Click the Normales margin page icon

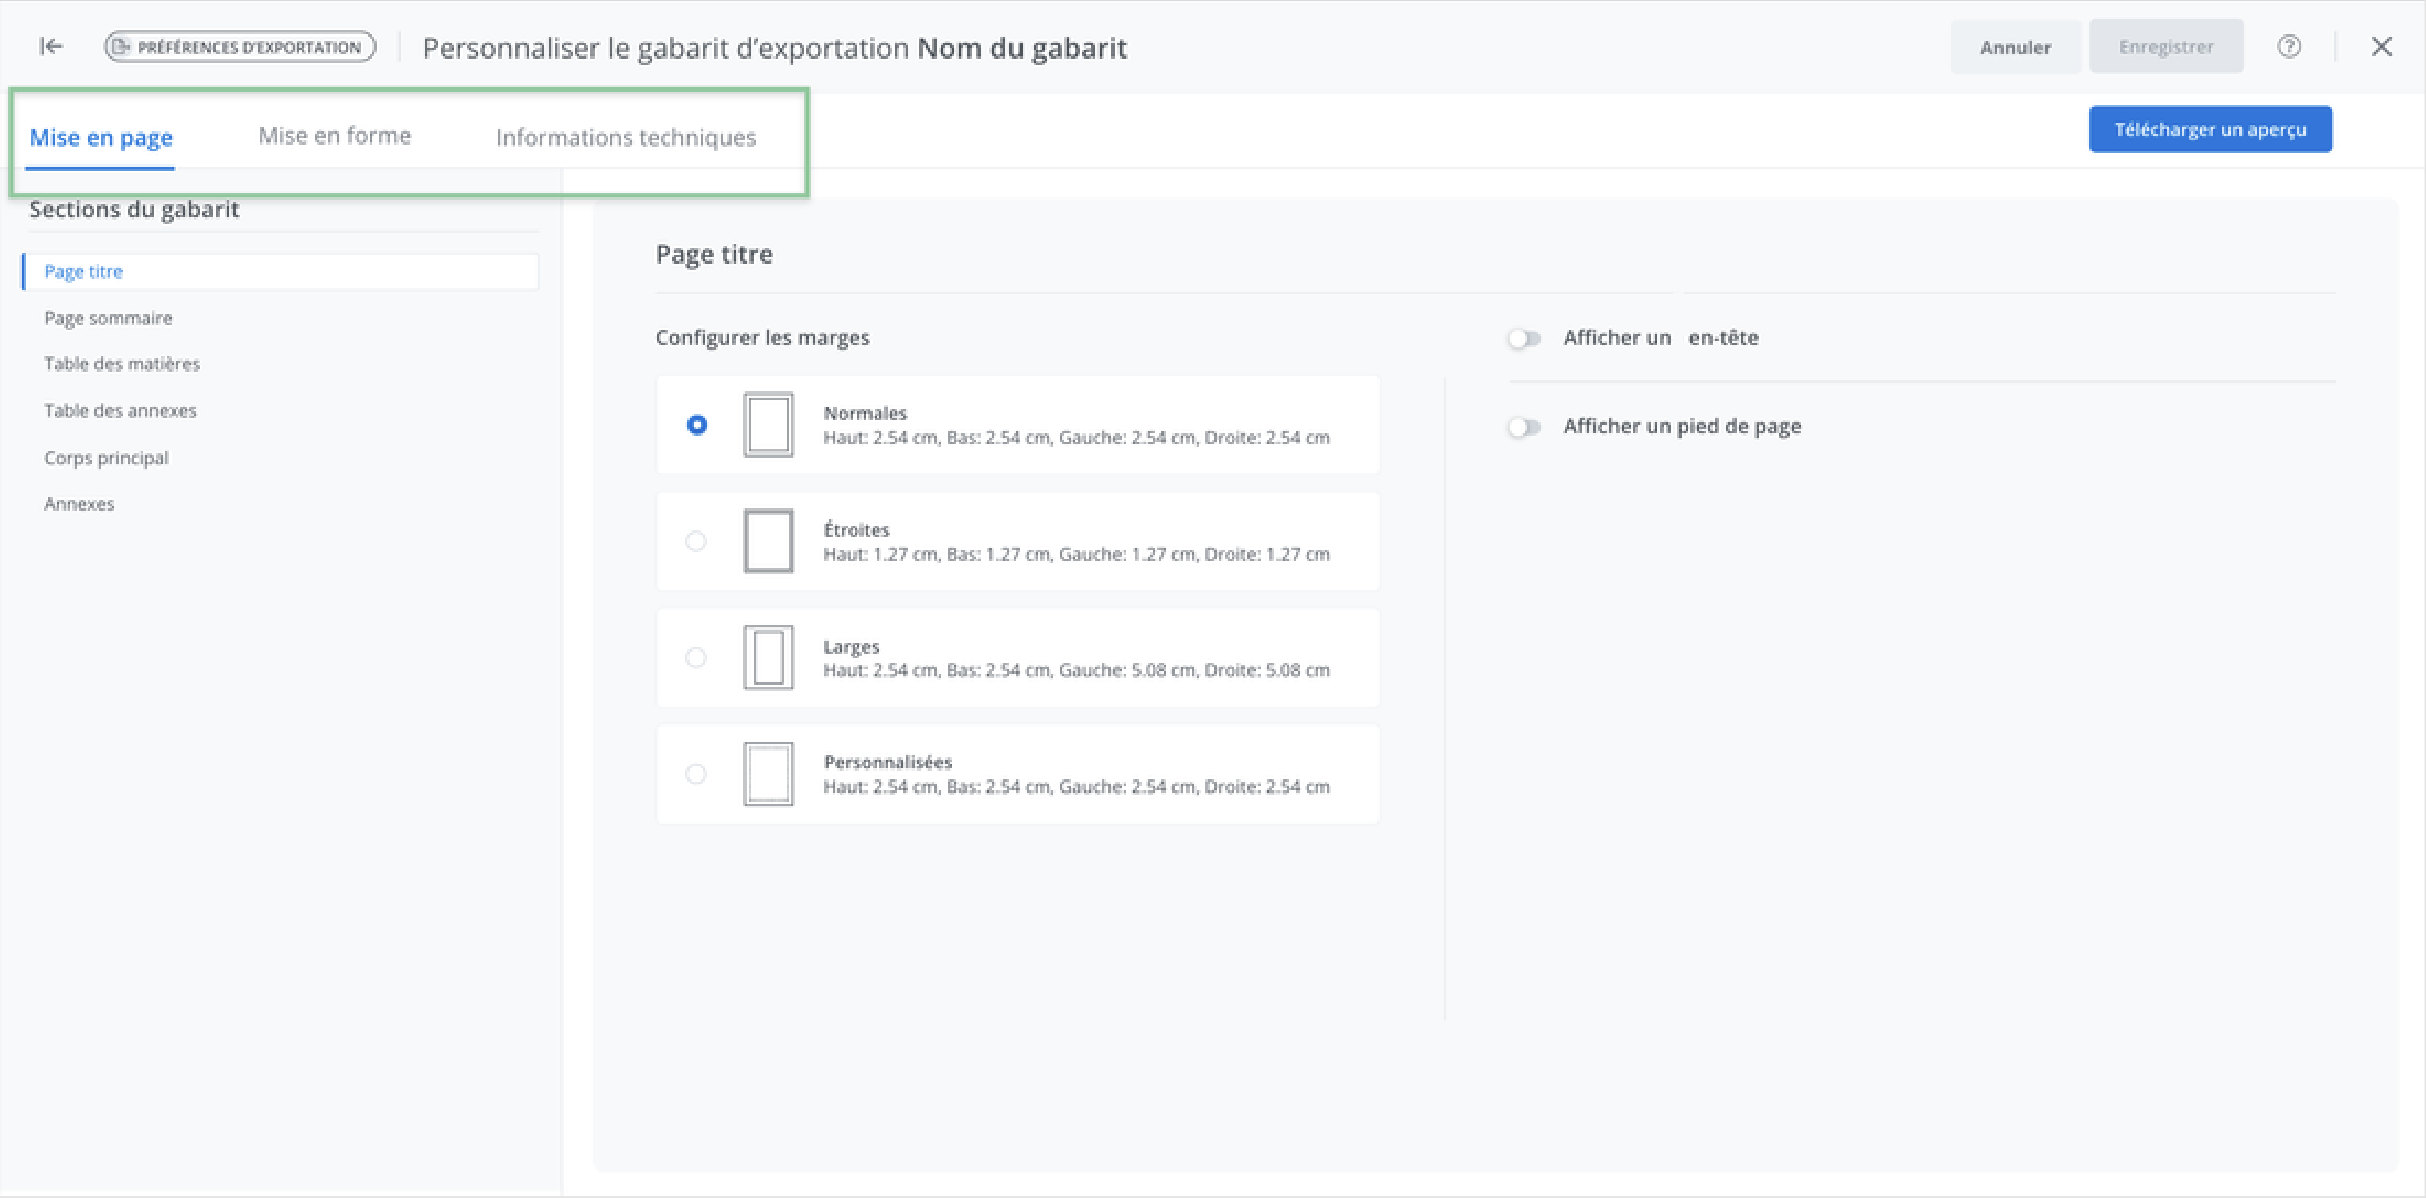tap(768, 425)
